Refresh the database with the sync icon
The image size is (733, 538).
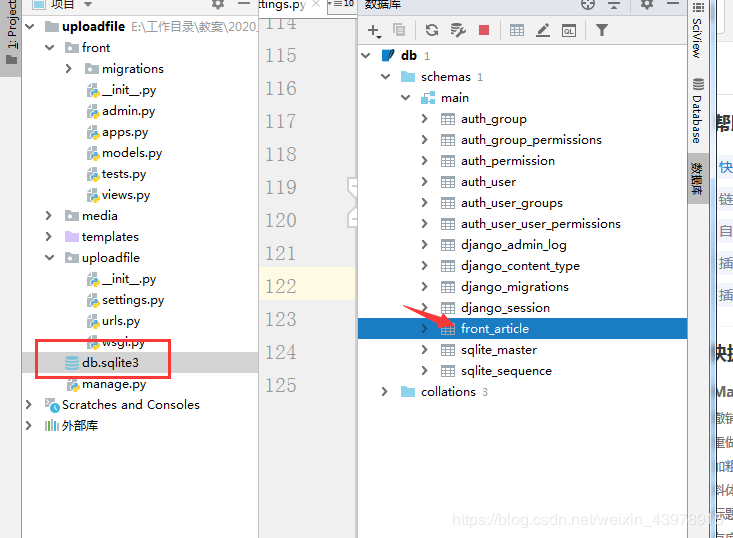tap(432, 30)
